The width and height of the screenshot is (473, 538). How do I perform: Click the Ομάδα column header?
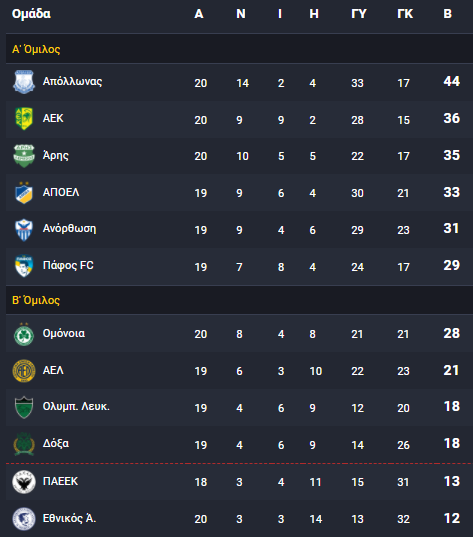tap(31, 14)
